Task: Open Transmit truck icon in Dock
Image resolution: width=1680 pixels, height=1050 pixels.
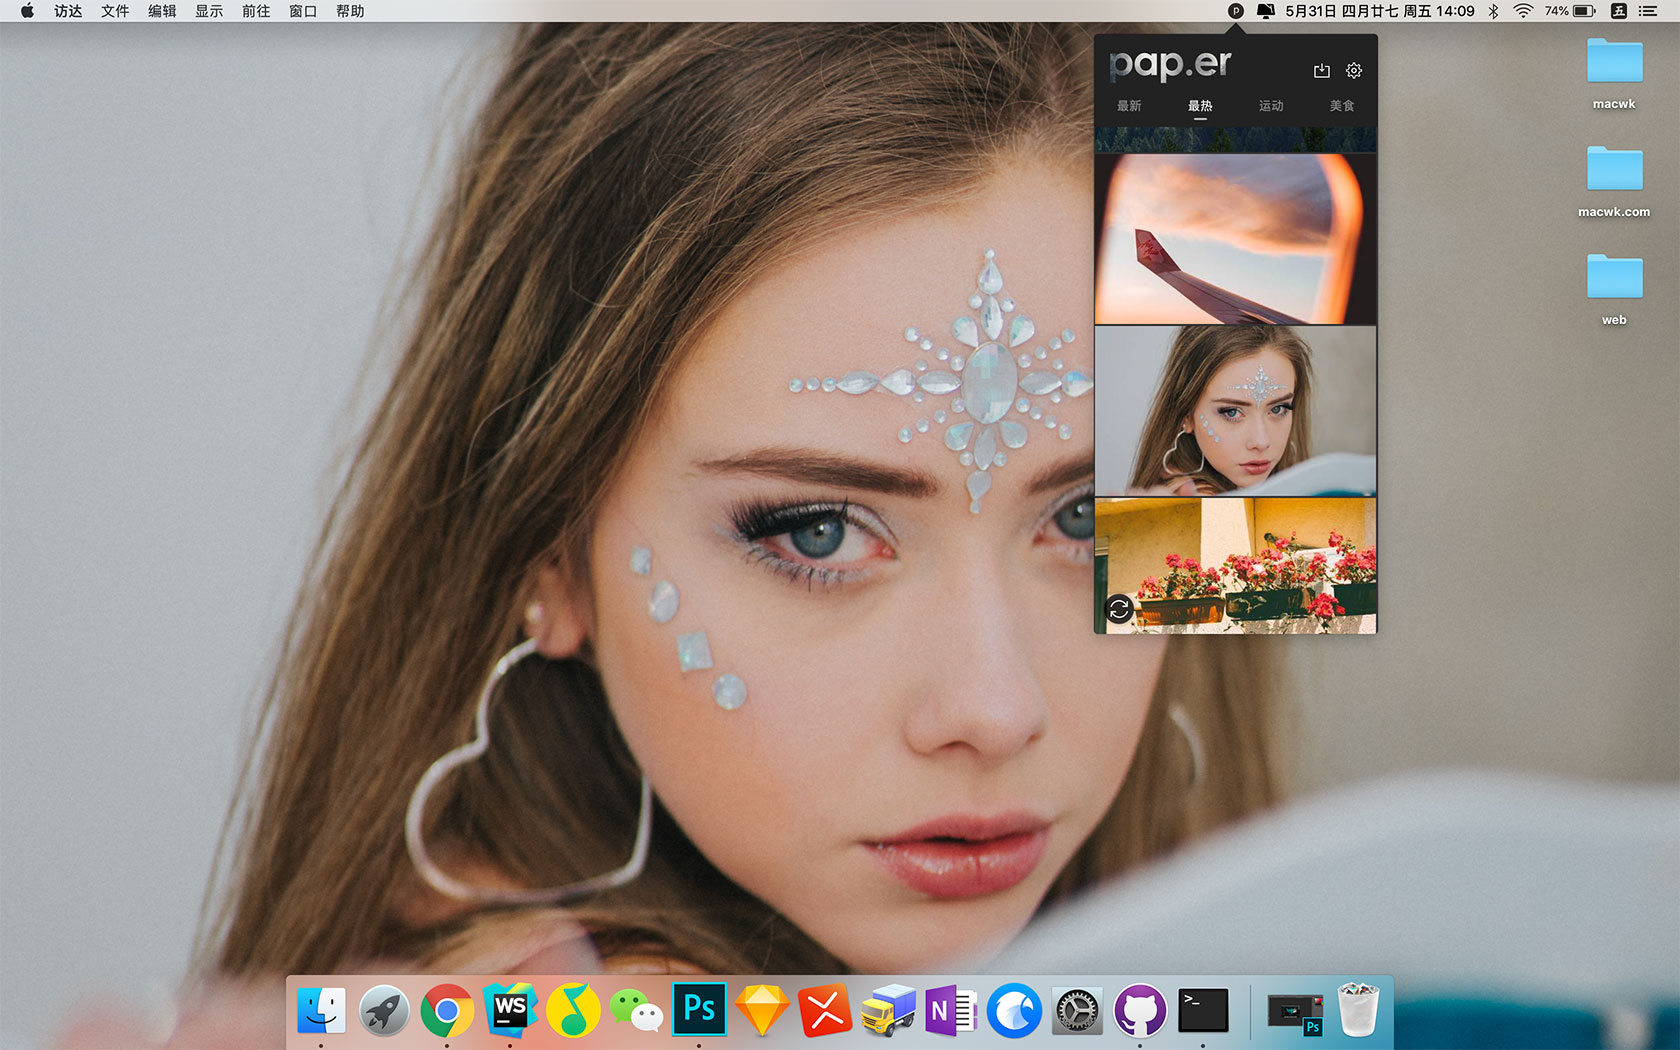Action: coord(888,1011)
